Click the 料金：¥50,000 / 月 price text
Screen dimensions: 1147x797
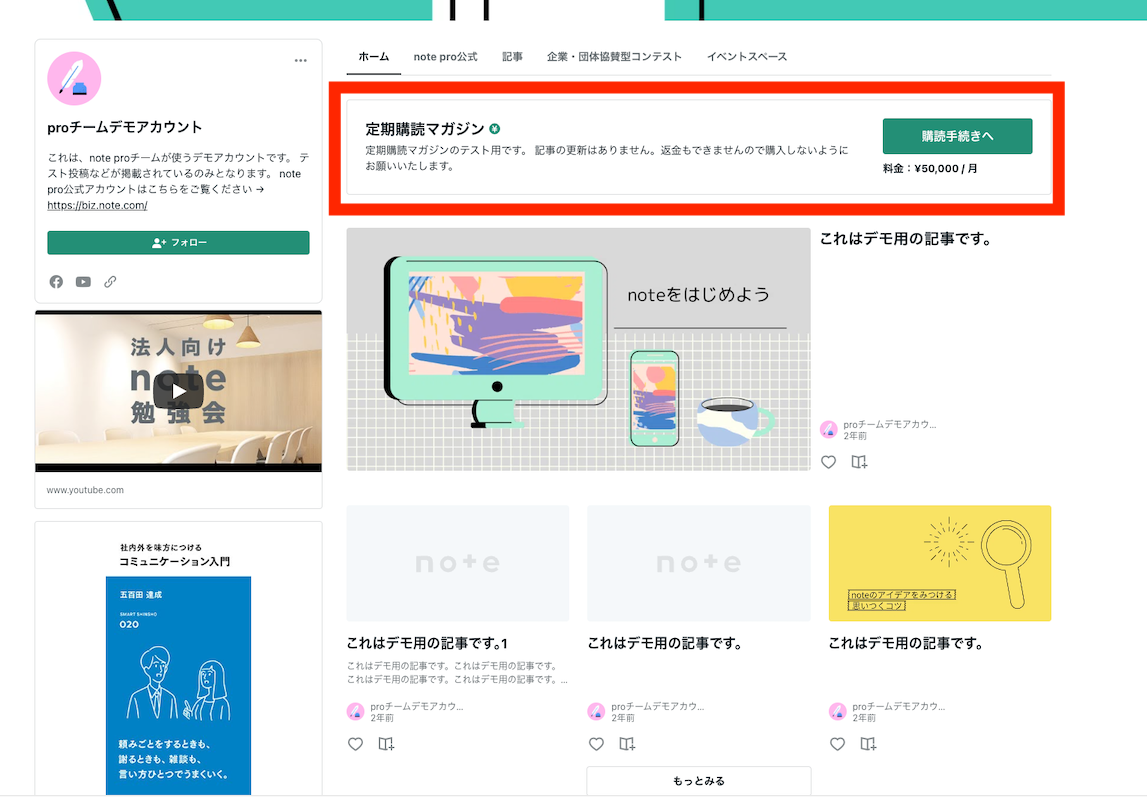(x=930, y=168)
